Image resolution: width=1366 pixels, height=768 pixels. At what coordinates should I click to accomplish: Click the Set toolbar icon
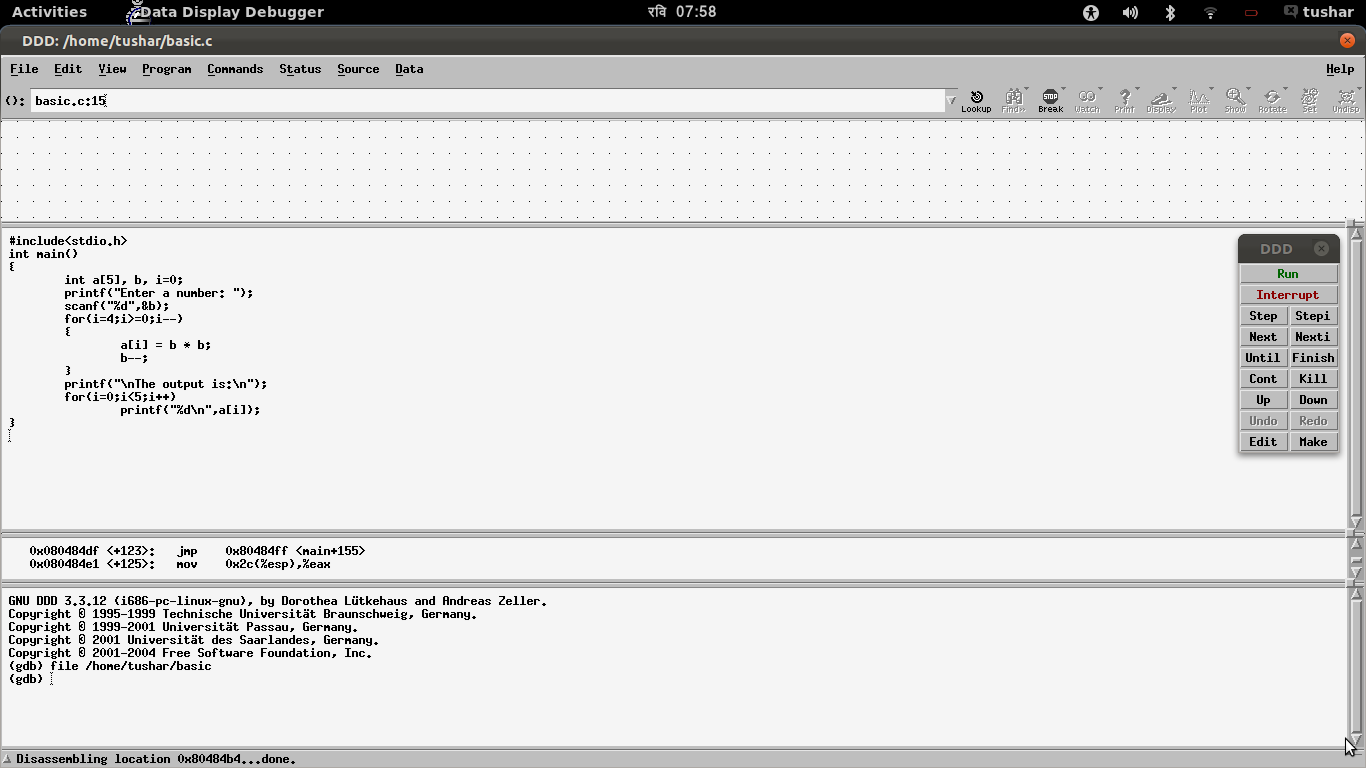pyautogui.click(x=1309, y=99)
